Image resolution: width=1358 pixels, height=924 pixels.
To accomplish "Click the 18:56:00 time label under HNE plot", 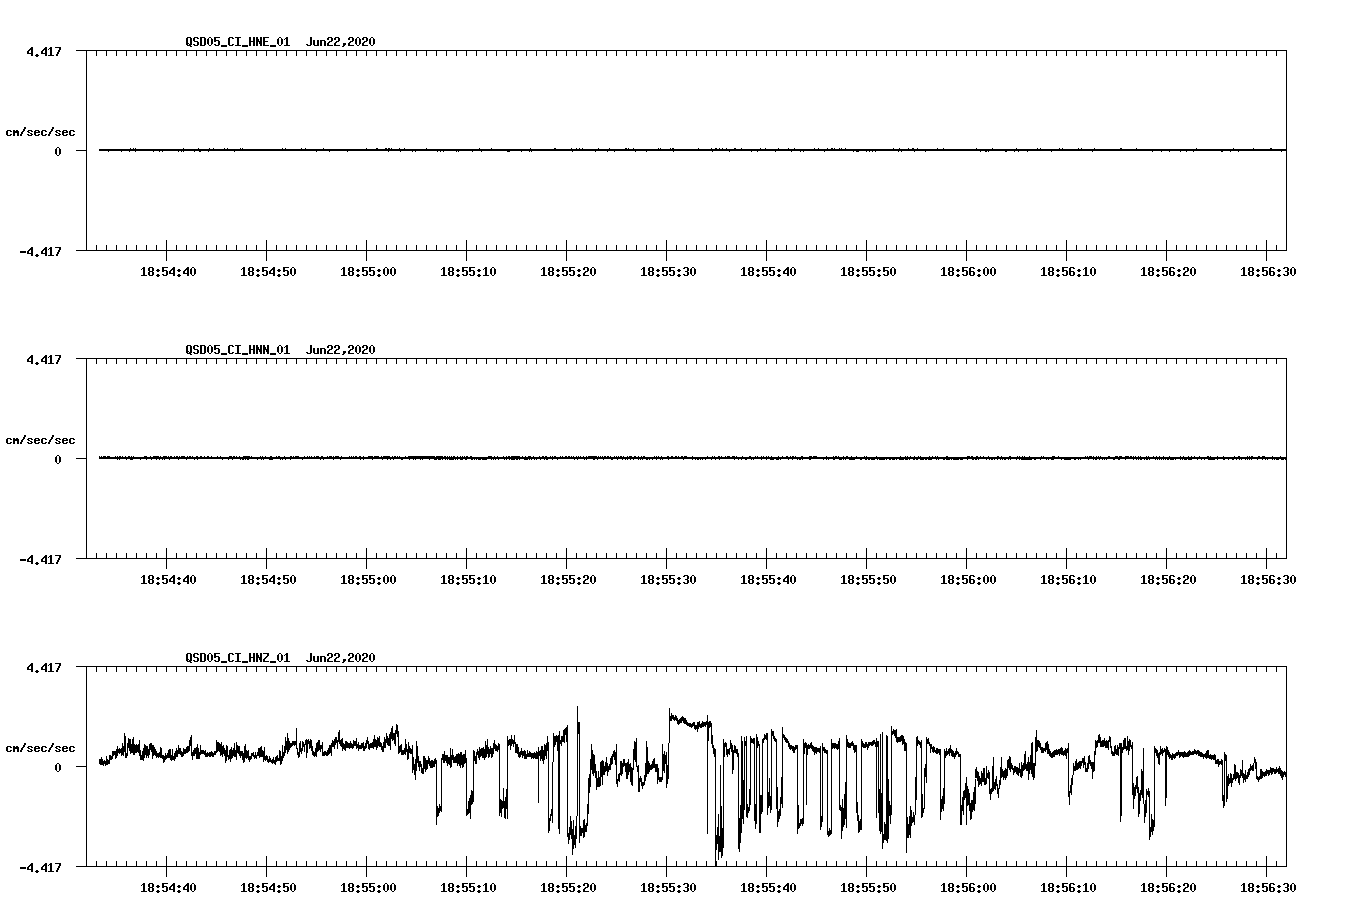I will 968,272.
